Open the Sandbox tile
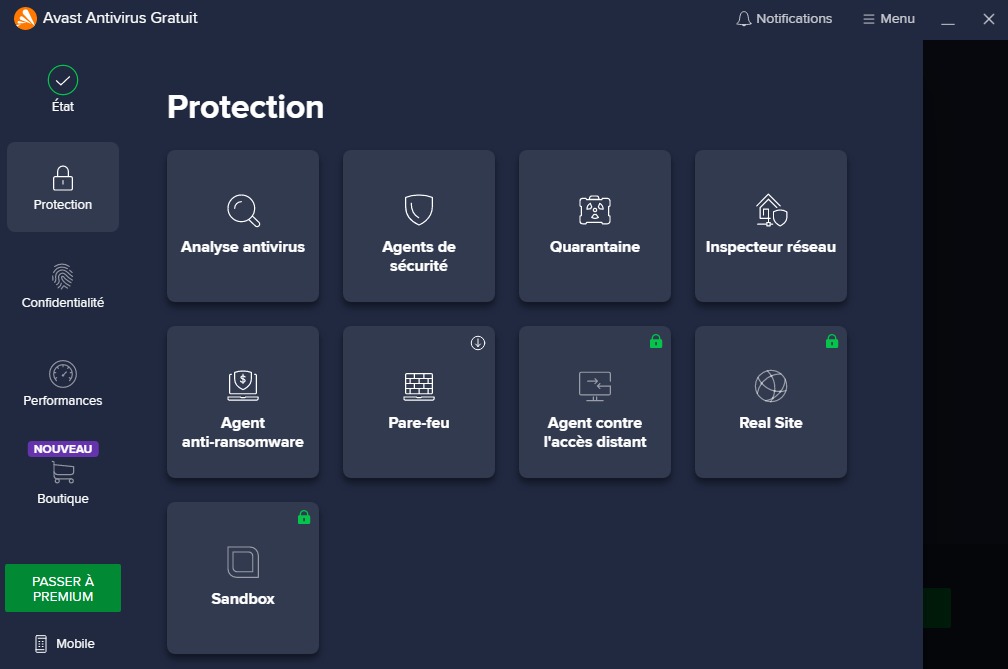Image resolution: width=1008 pixels, height=669 pixels. (243, 578)
